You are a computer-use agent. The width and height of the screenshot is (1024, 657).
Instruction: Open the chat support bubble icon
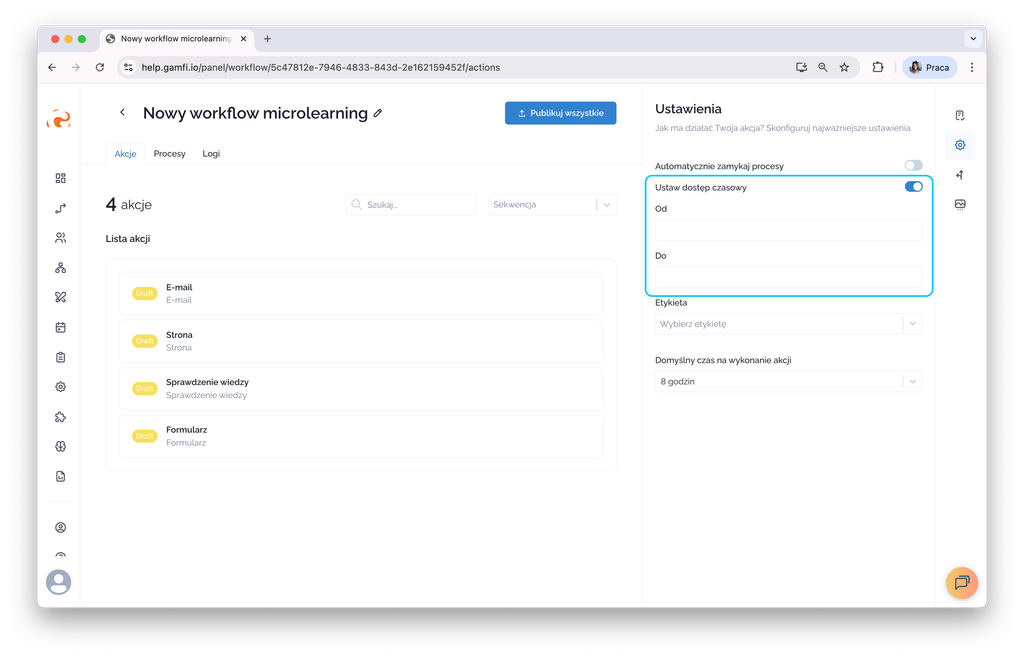961,582
